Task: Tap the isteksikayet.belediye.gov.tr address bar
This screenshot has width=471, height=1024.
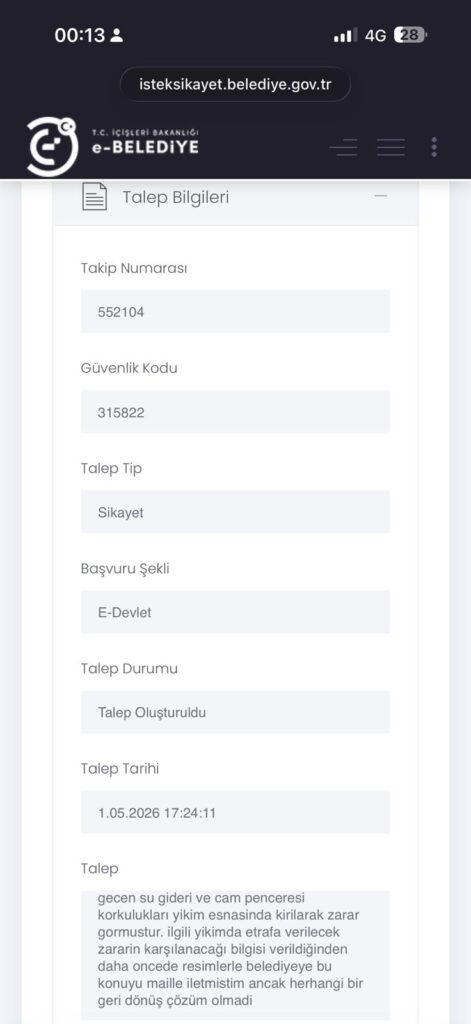Action: click(x=235, y=84)
